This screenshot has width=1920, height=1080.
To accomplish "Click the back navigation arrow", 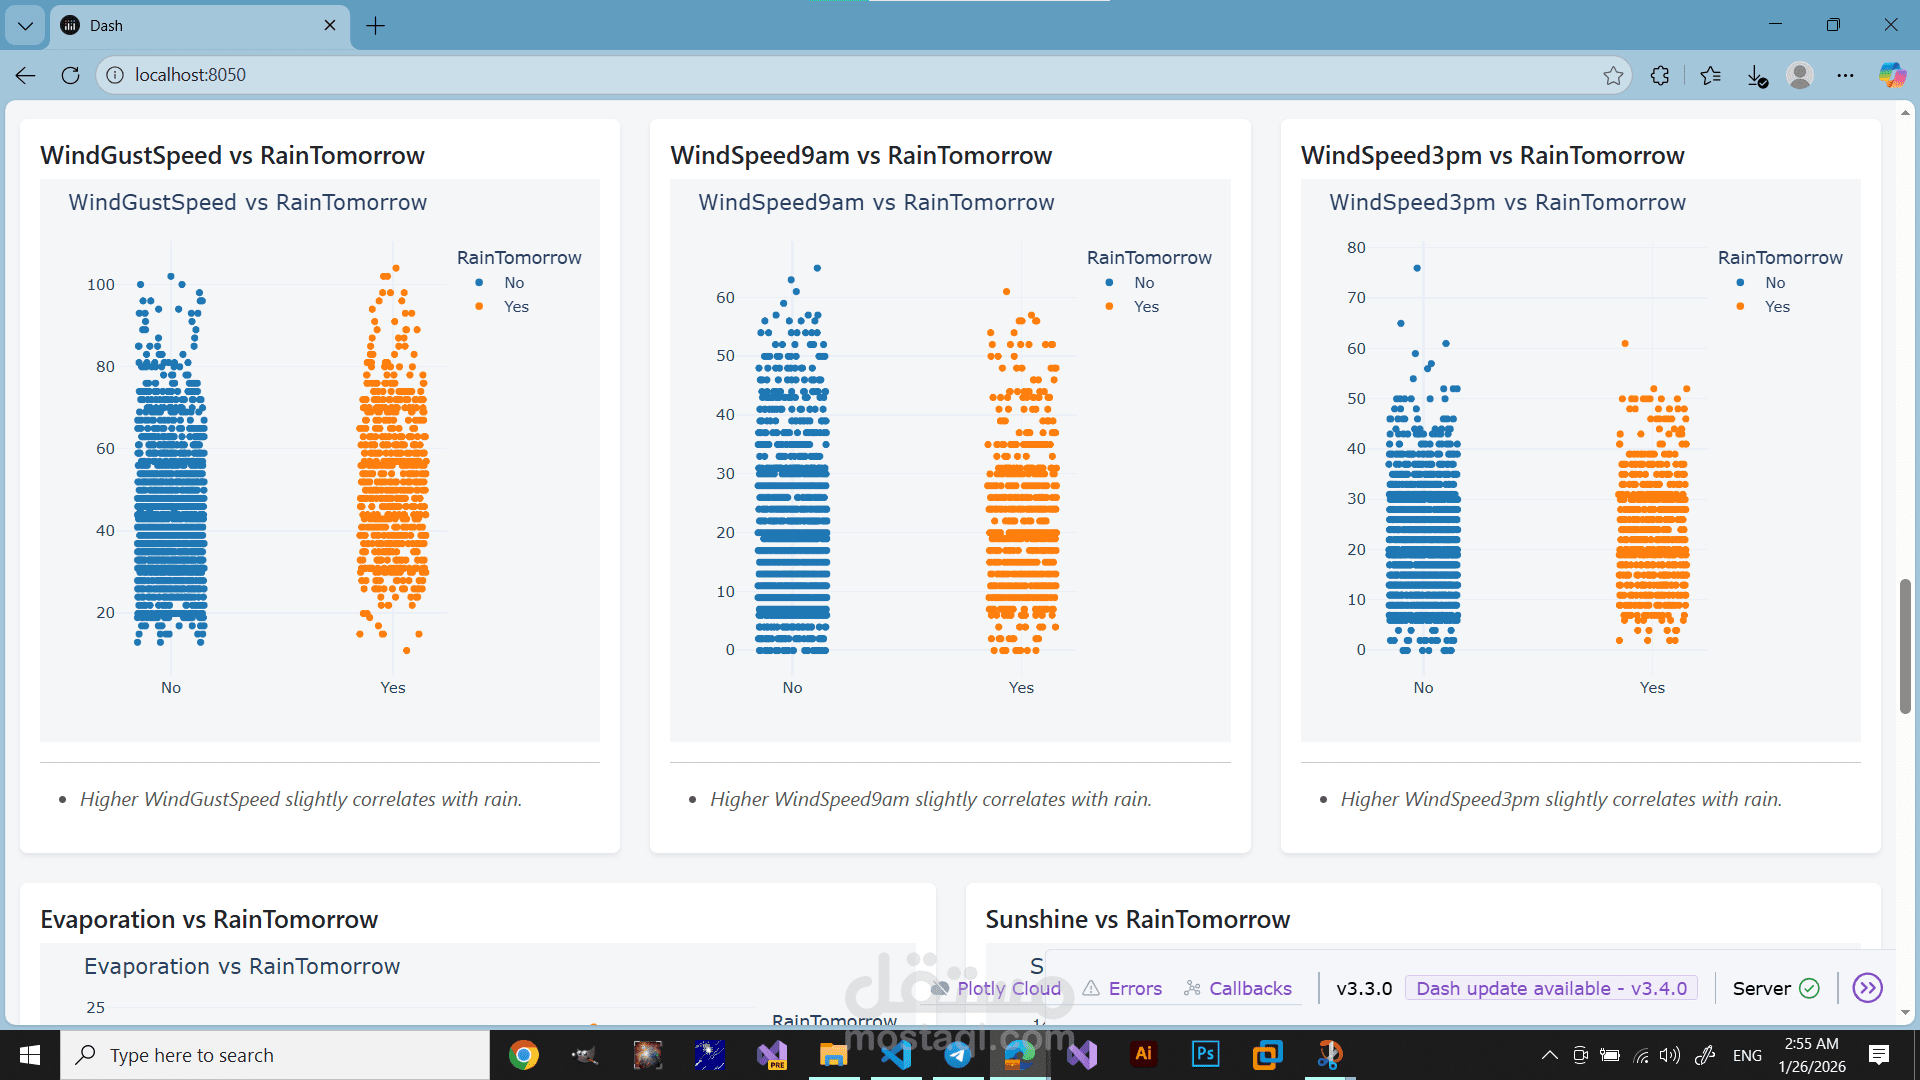I will tap(26, 75).
